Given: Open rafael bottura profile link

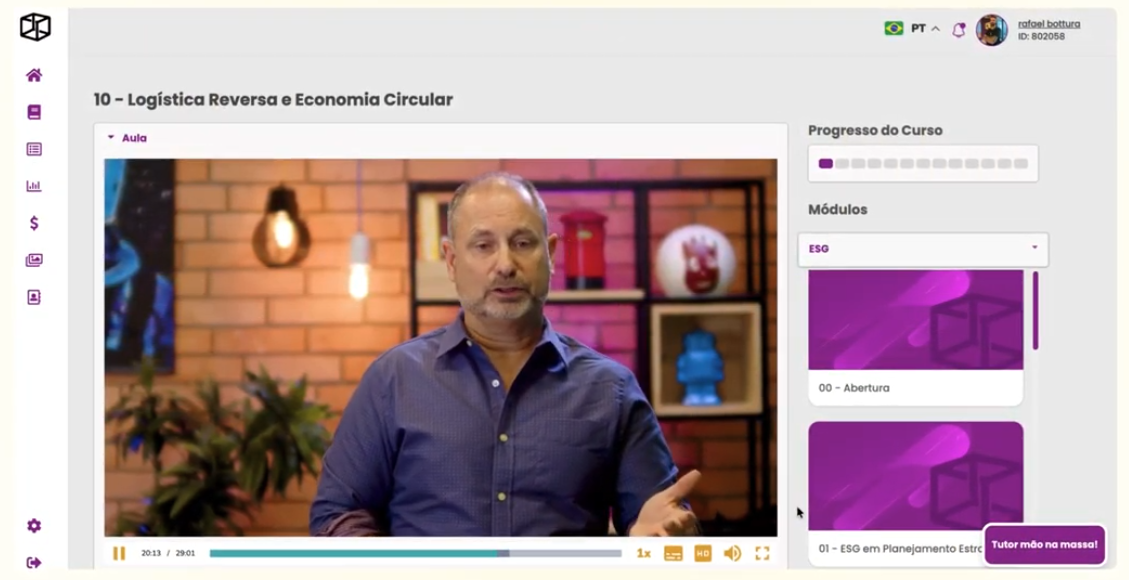Looking at the screenshot, I should (1048, 24).
